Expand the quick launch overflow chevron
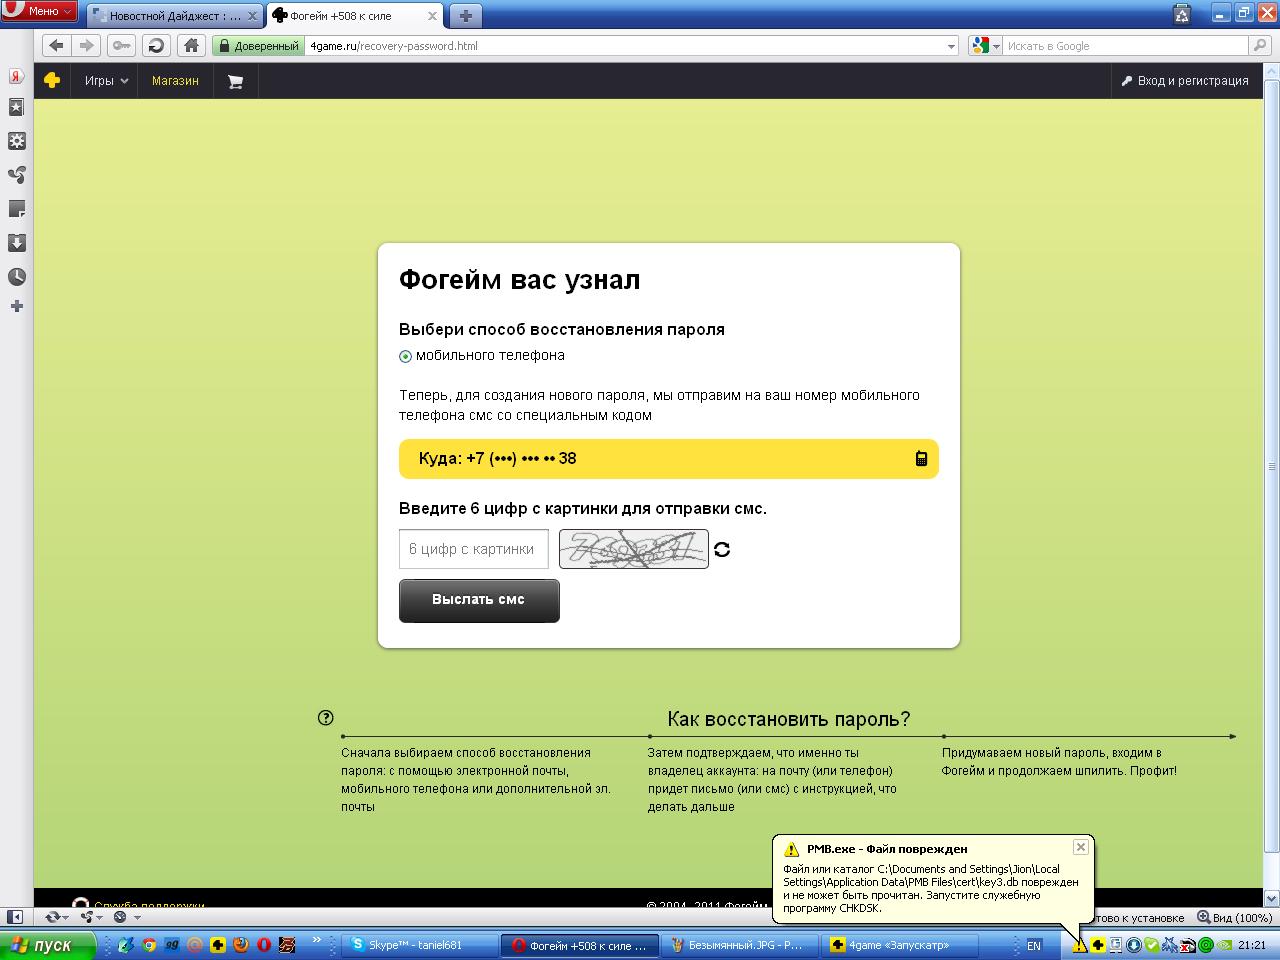 tap(318, 941)
